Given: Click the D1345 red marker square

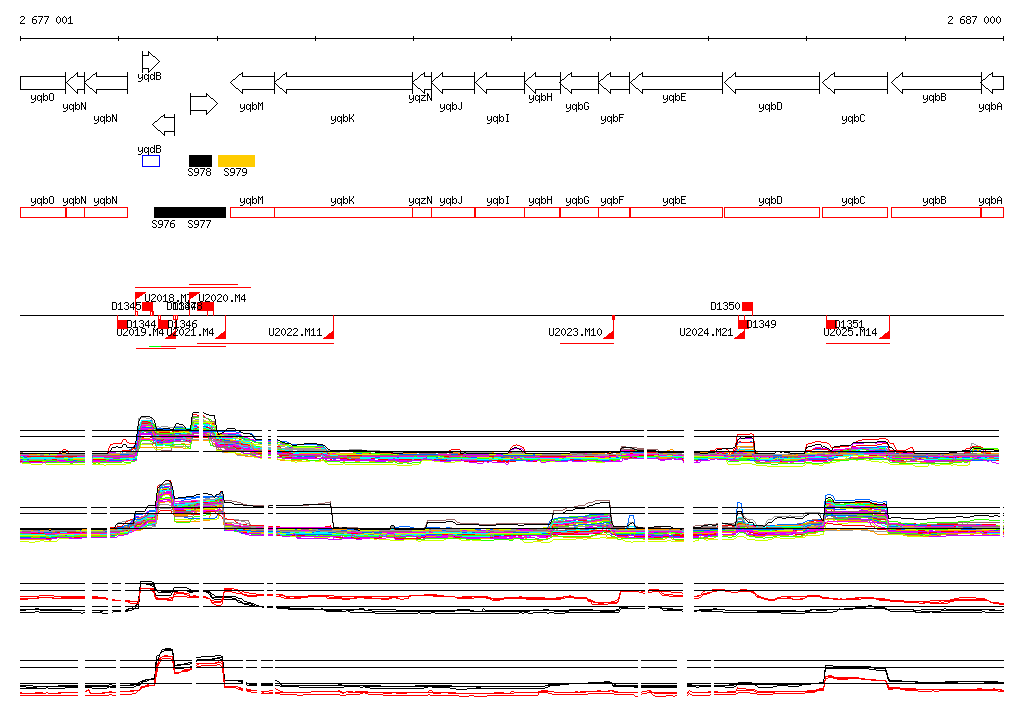Looking at the screenshot, I should (x=148, y=306).
